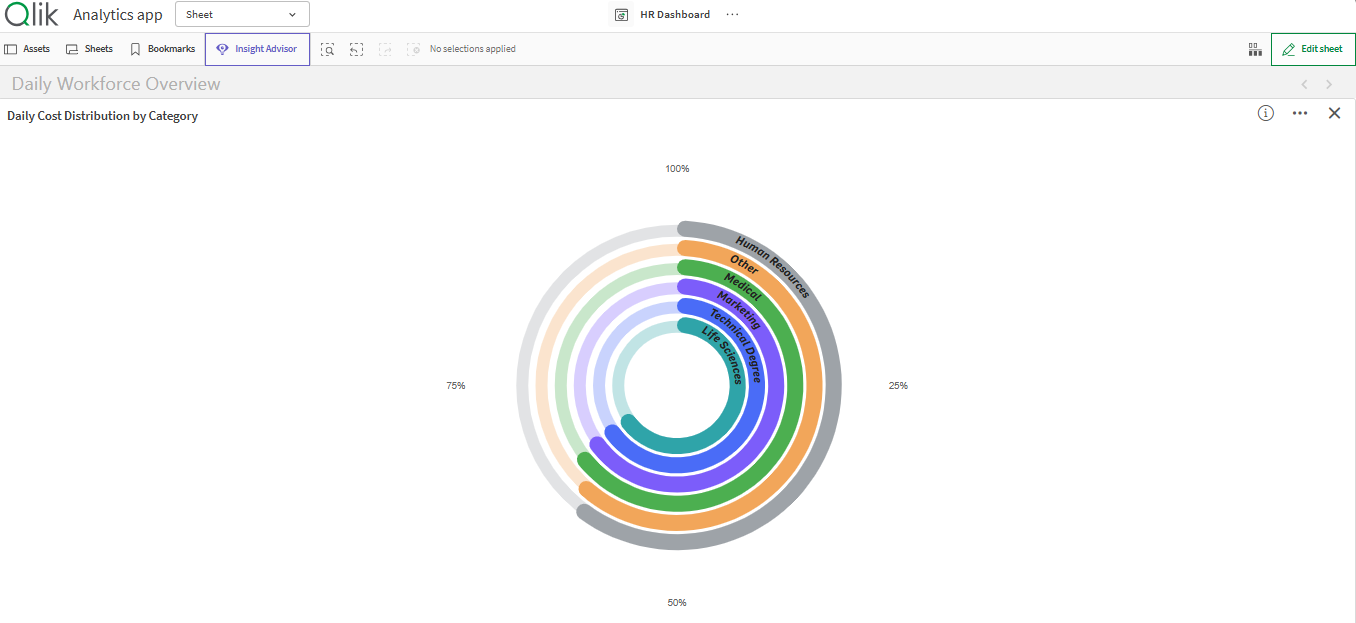Toggle the Insight Advisor panel

[x=257, y=49]
